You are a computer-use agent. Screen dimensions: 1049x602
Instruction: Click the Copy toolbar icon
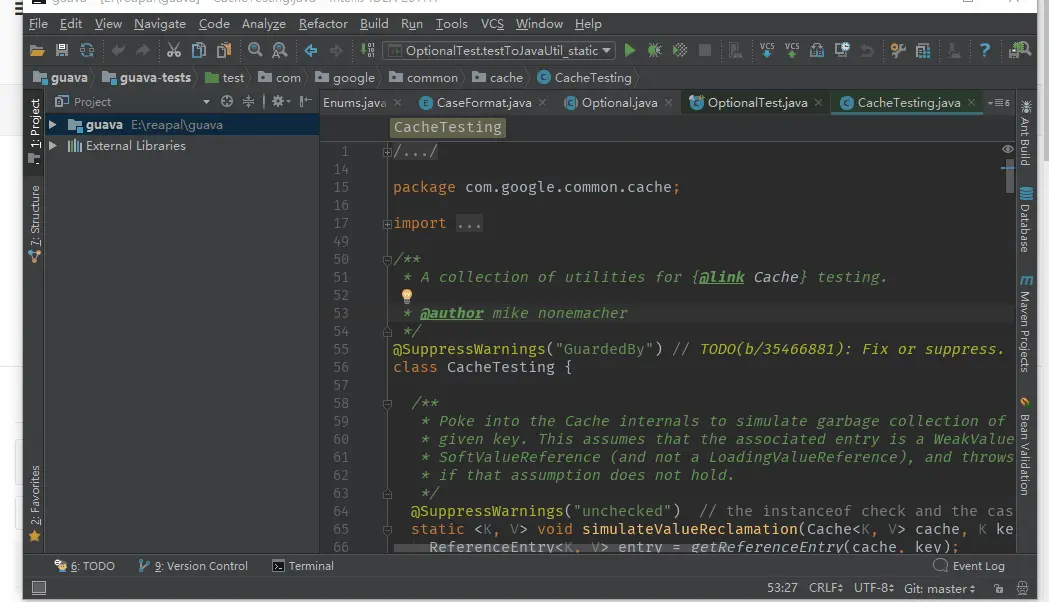click(x=199, y=50)
